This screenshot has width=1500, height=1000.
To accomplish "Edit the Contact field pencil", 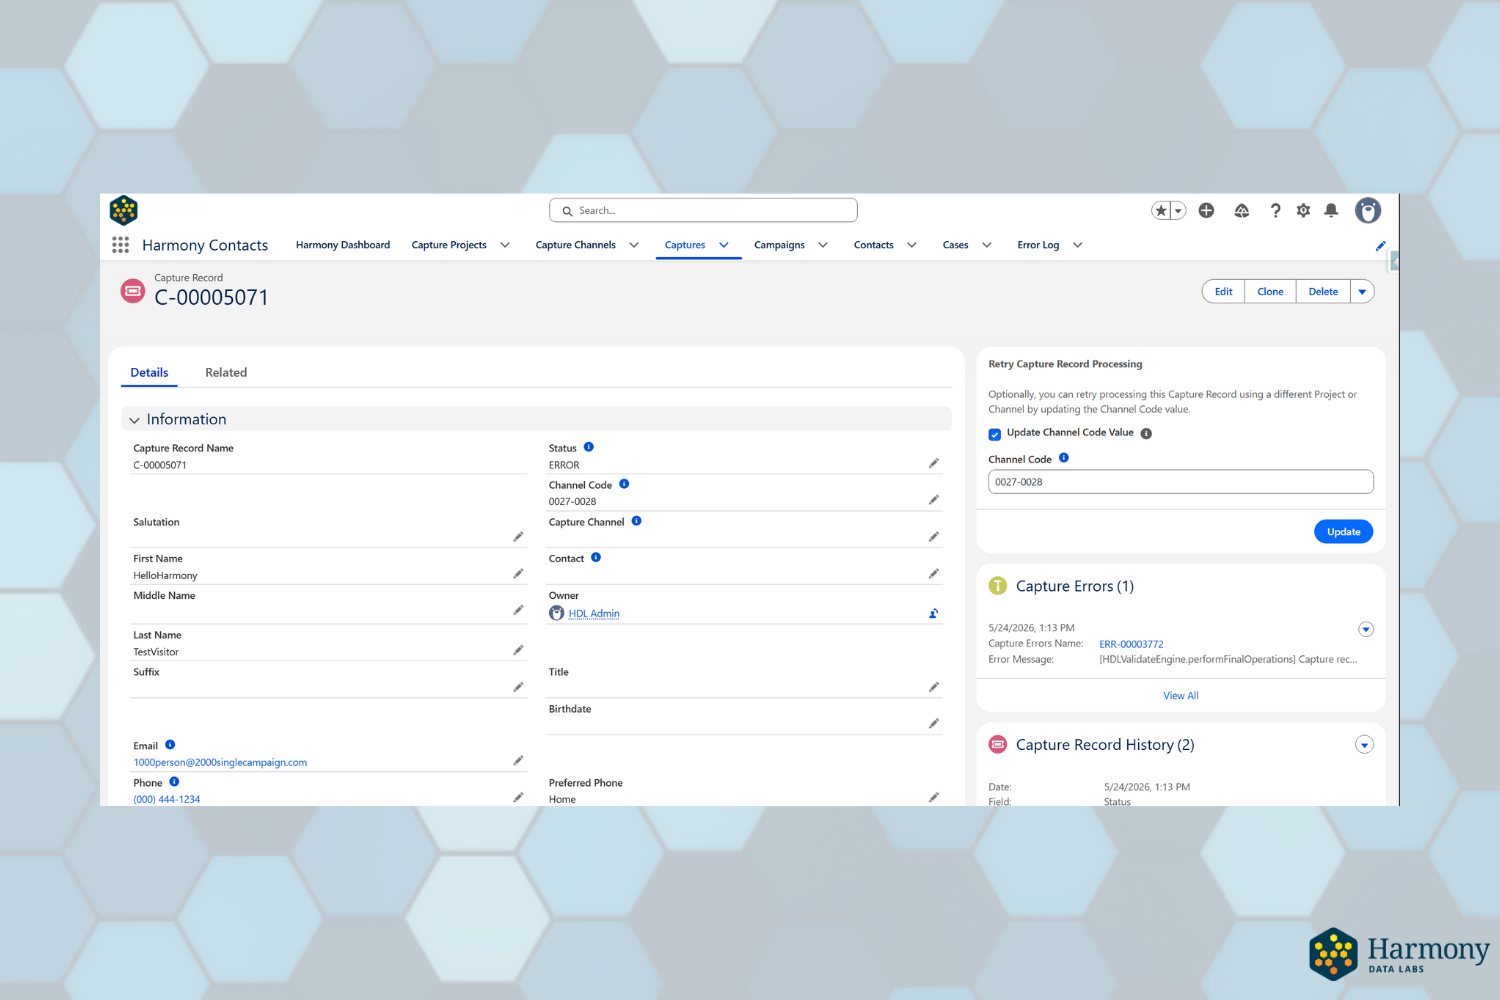I will tap(934, 574).
